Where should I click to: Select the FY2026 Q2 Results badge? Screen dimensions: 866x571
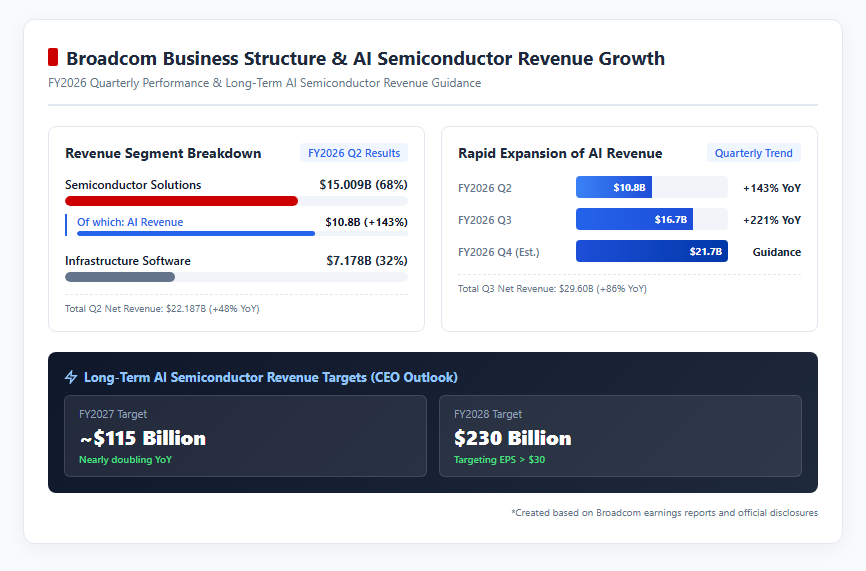(354, 153)
